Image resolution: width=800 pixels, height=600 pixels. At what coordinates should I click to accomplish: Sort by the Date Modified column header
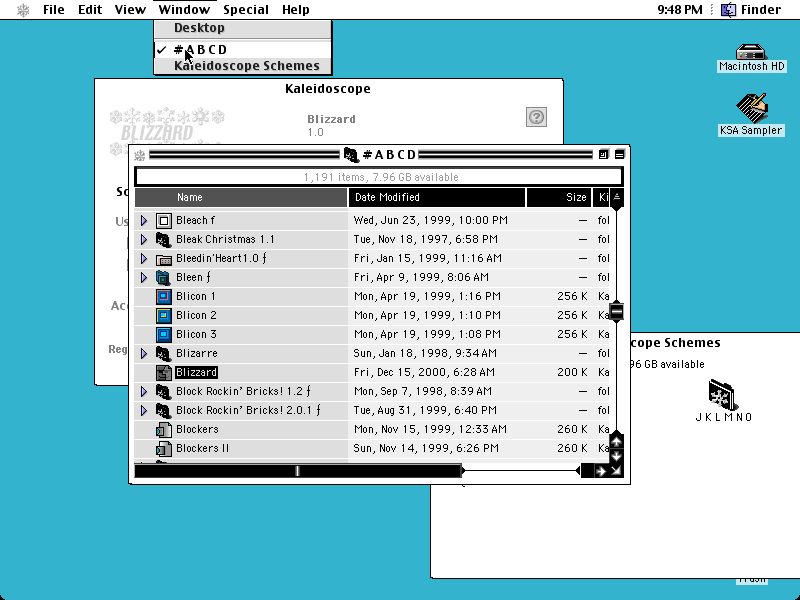click(x=437, y=197)
